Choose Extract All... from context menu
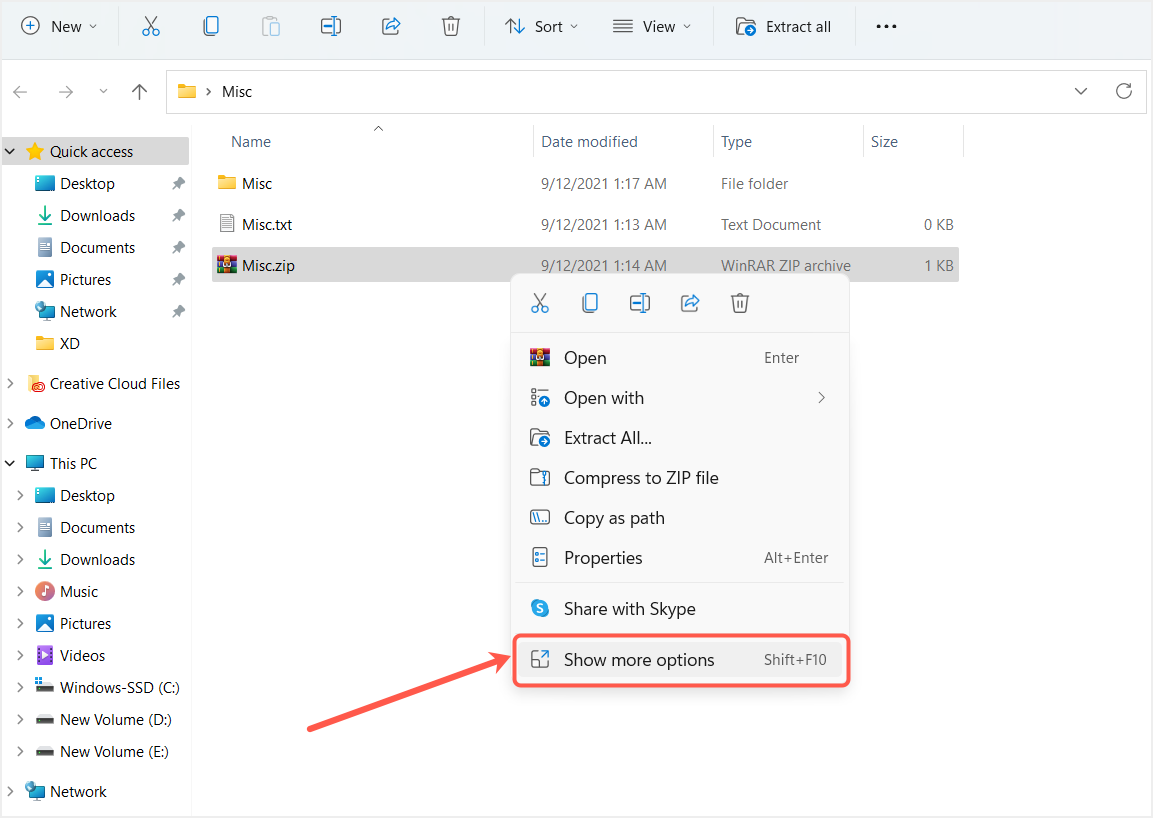 pyautogui.click(x=608, y=438)
